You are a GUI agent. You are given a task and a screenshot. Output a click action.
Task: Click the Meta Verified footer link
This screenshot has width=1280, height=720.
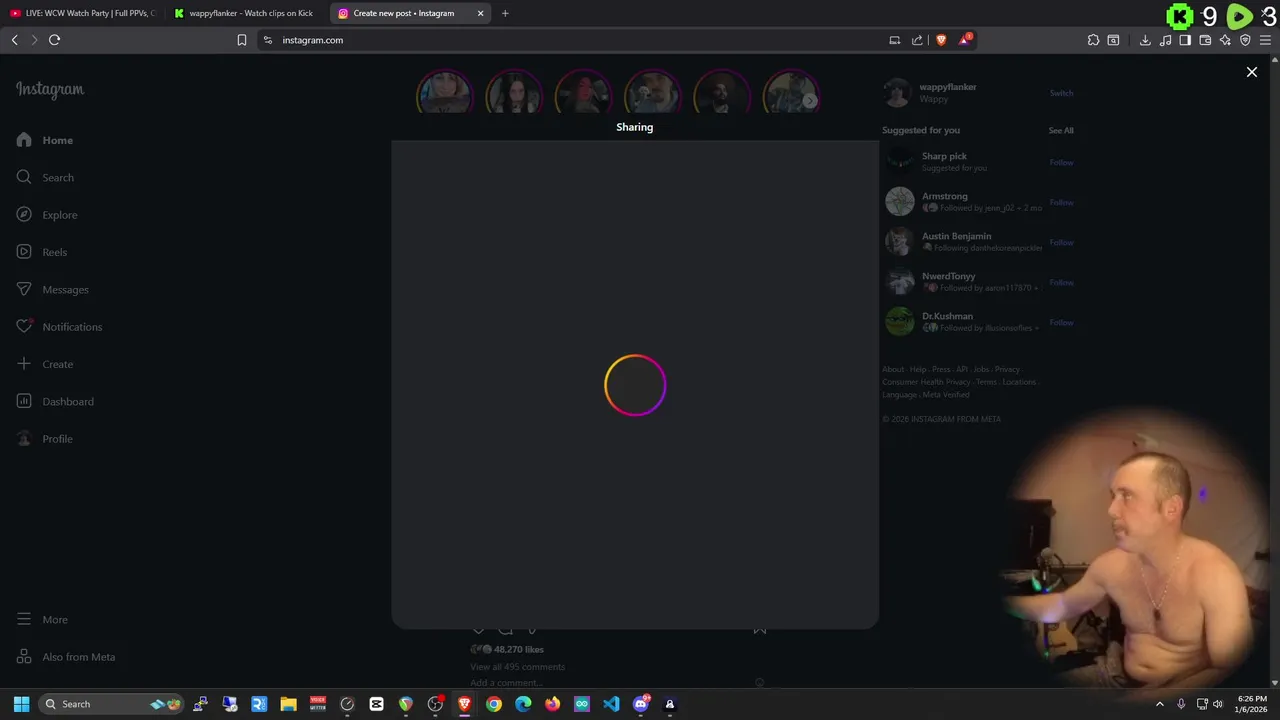[945, 395]
